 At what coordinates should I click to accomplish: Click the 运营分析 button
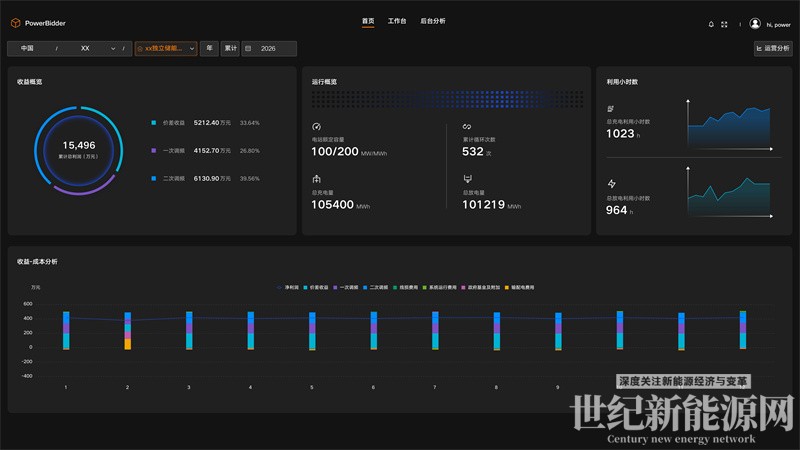coord(772,48)
